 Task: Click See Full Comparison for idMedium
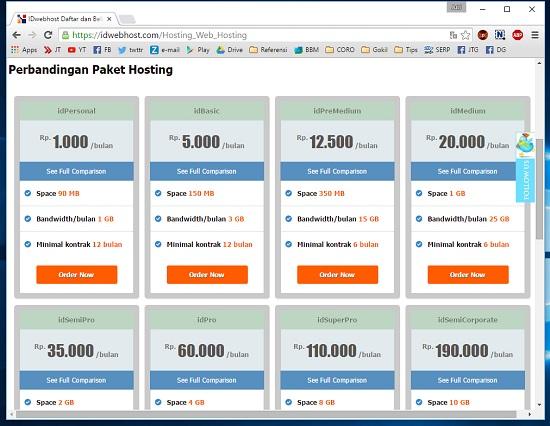pos(468,171)
